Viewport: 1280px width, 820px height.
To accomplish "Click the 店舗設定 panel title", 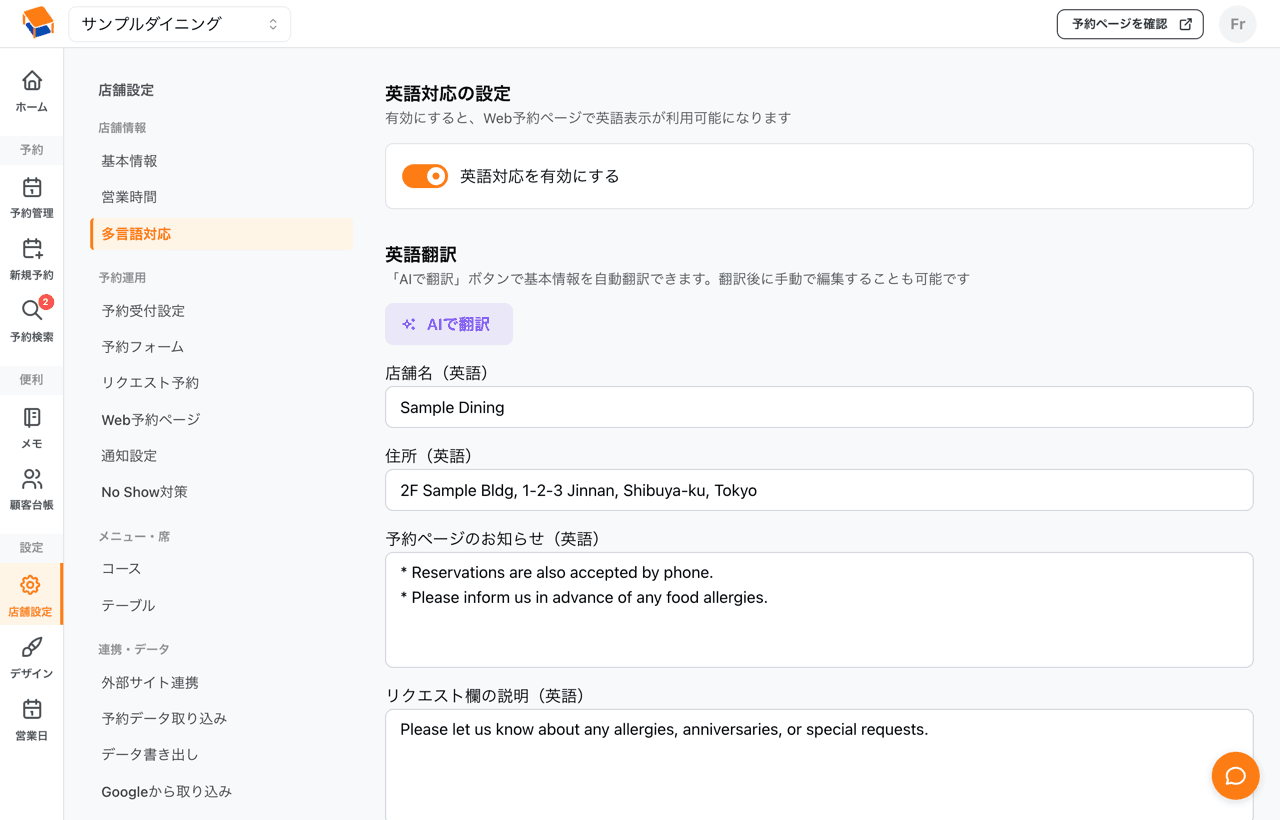I will [126, 90].
